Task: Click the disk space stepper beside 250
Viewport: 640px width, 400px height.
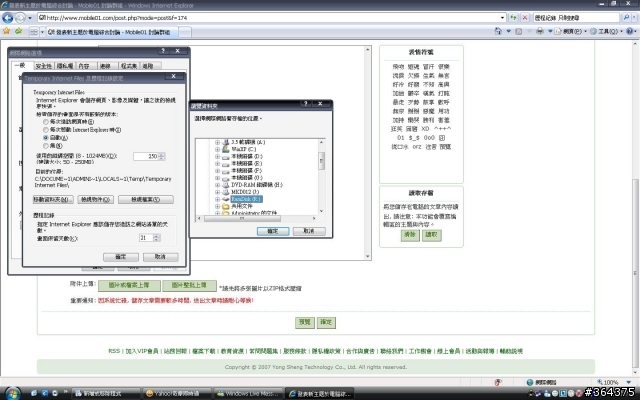Action: 162,156
